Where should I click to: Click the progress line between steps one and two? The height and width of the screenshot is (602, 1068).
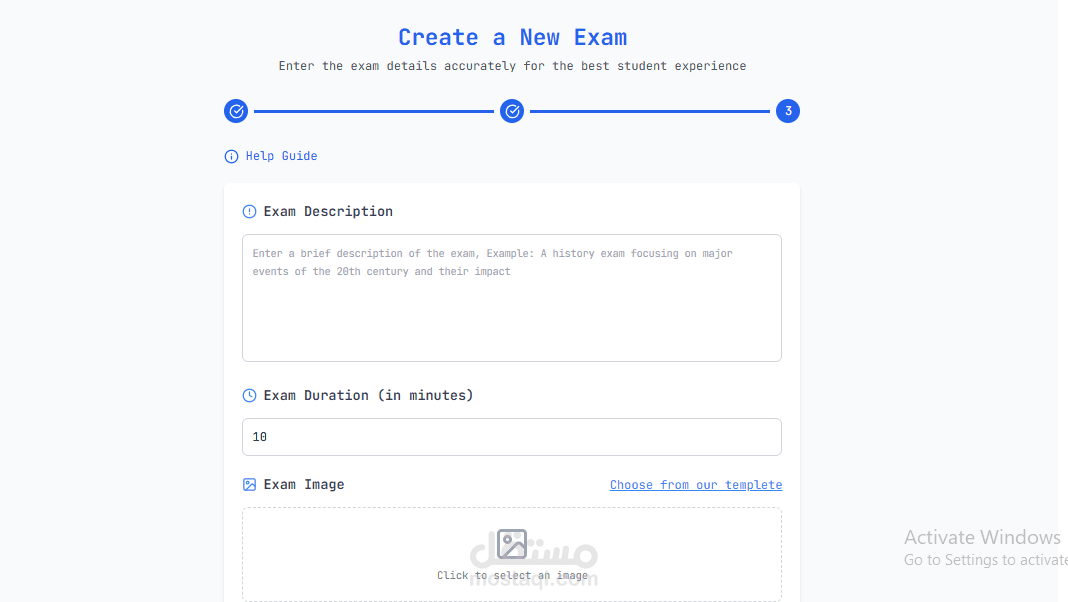point(374,111)
